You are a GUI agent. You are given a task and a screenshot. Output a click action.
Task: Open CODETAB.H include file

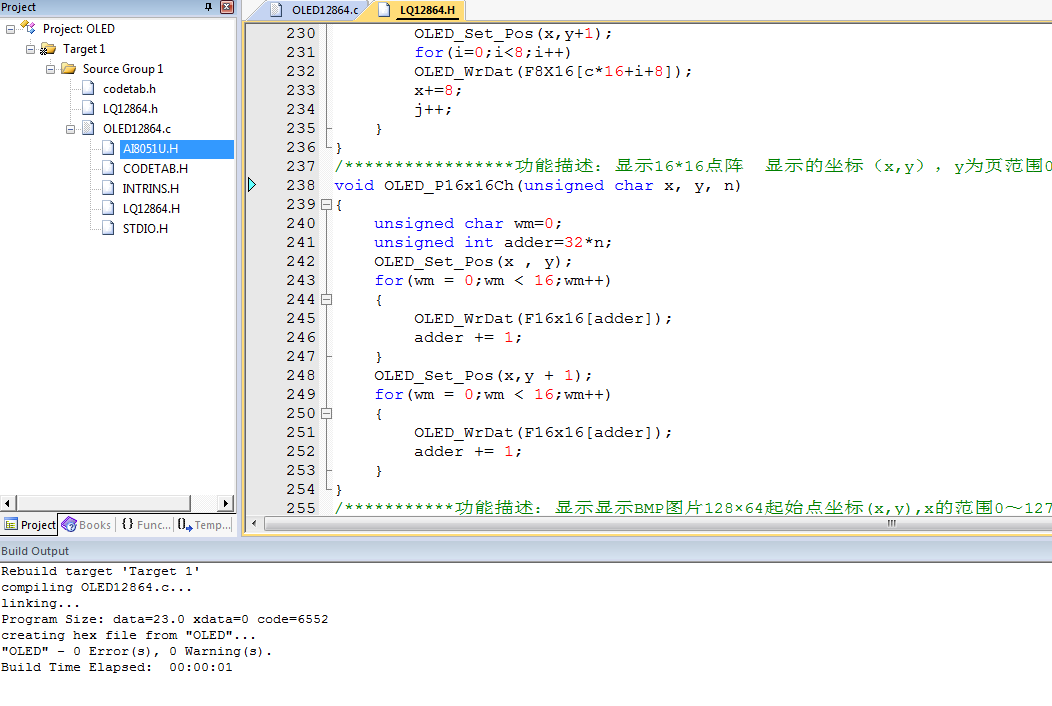tap(155, 168)
